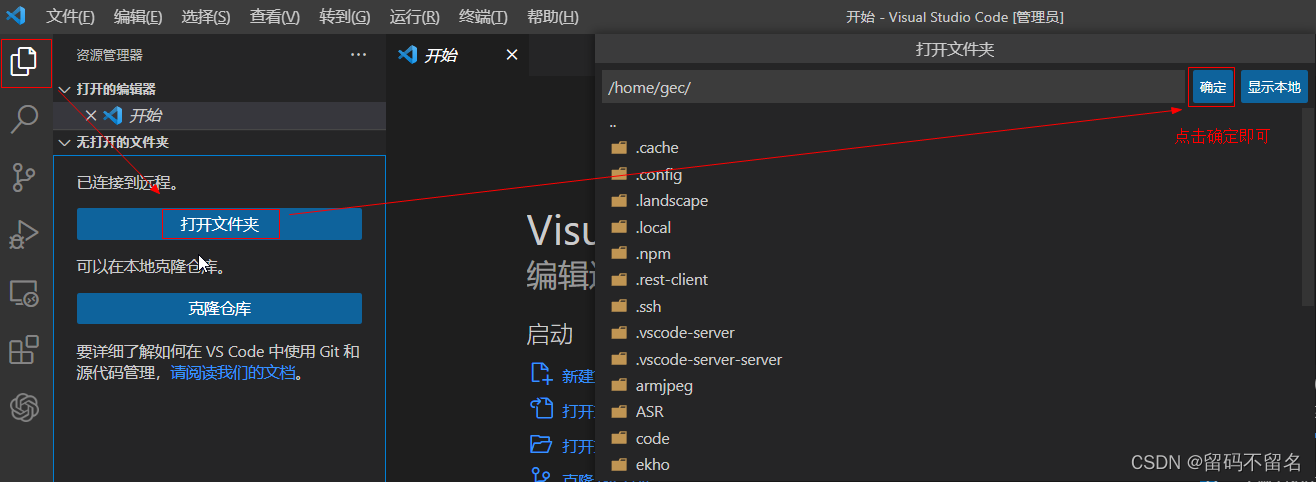Click the .ssh folder icon
Image resolution: width=1316 pixels, height=482 pixels.
pos(618,306)
